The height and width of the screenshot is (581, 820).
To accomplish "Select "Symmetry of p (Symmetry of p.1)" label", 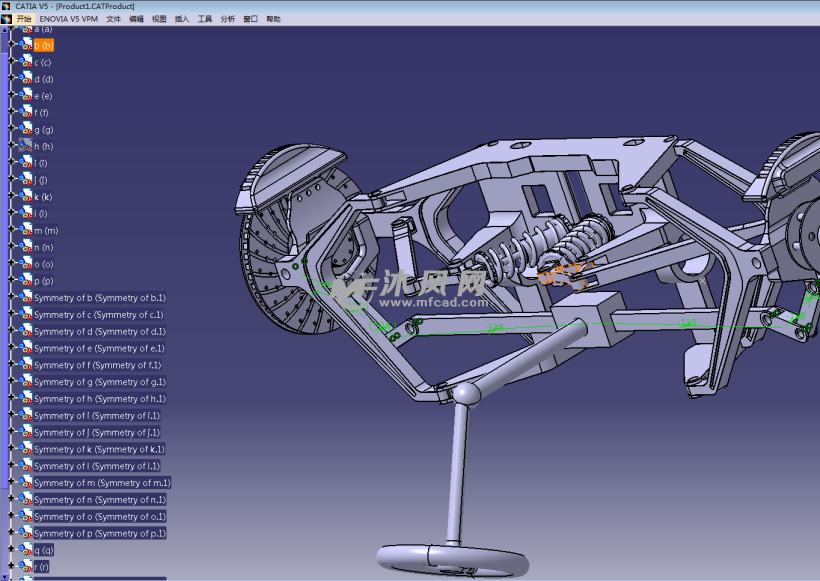I will (100, 533).
